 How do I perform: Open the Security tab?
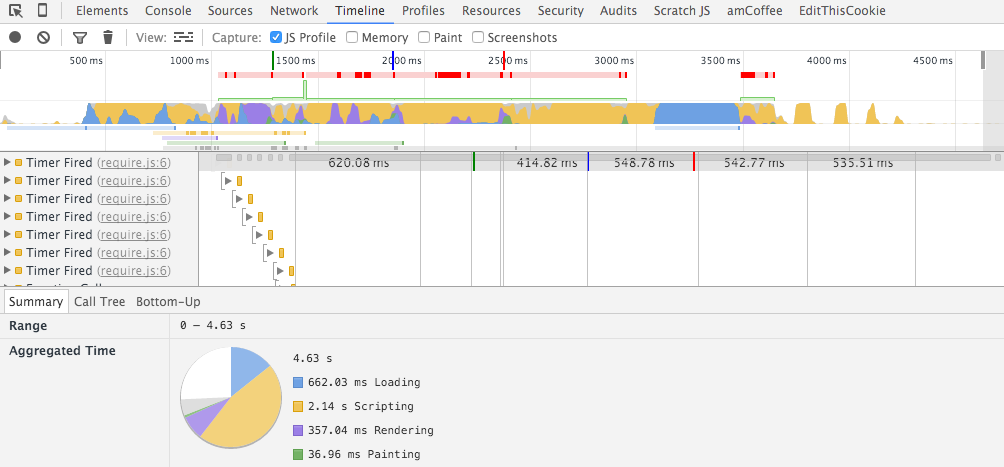[x=560, y=11]
